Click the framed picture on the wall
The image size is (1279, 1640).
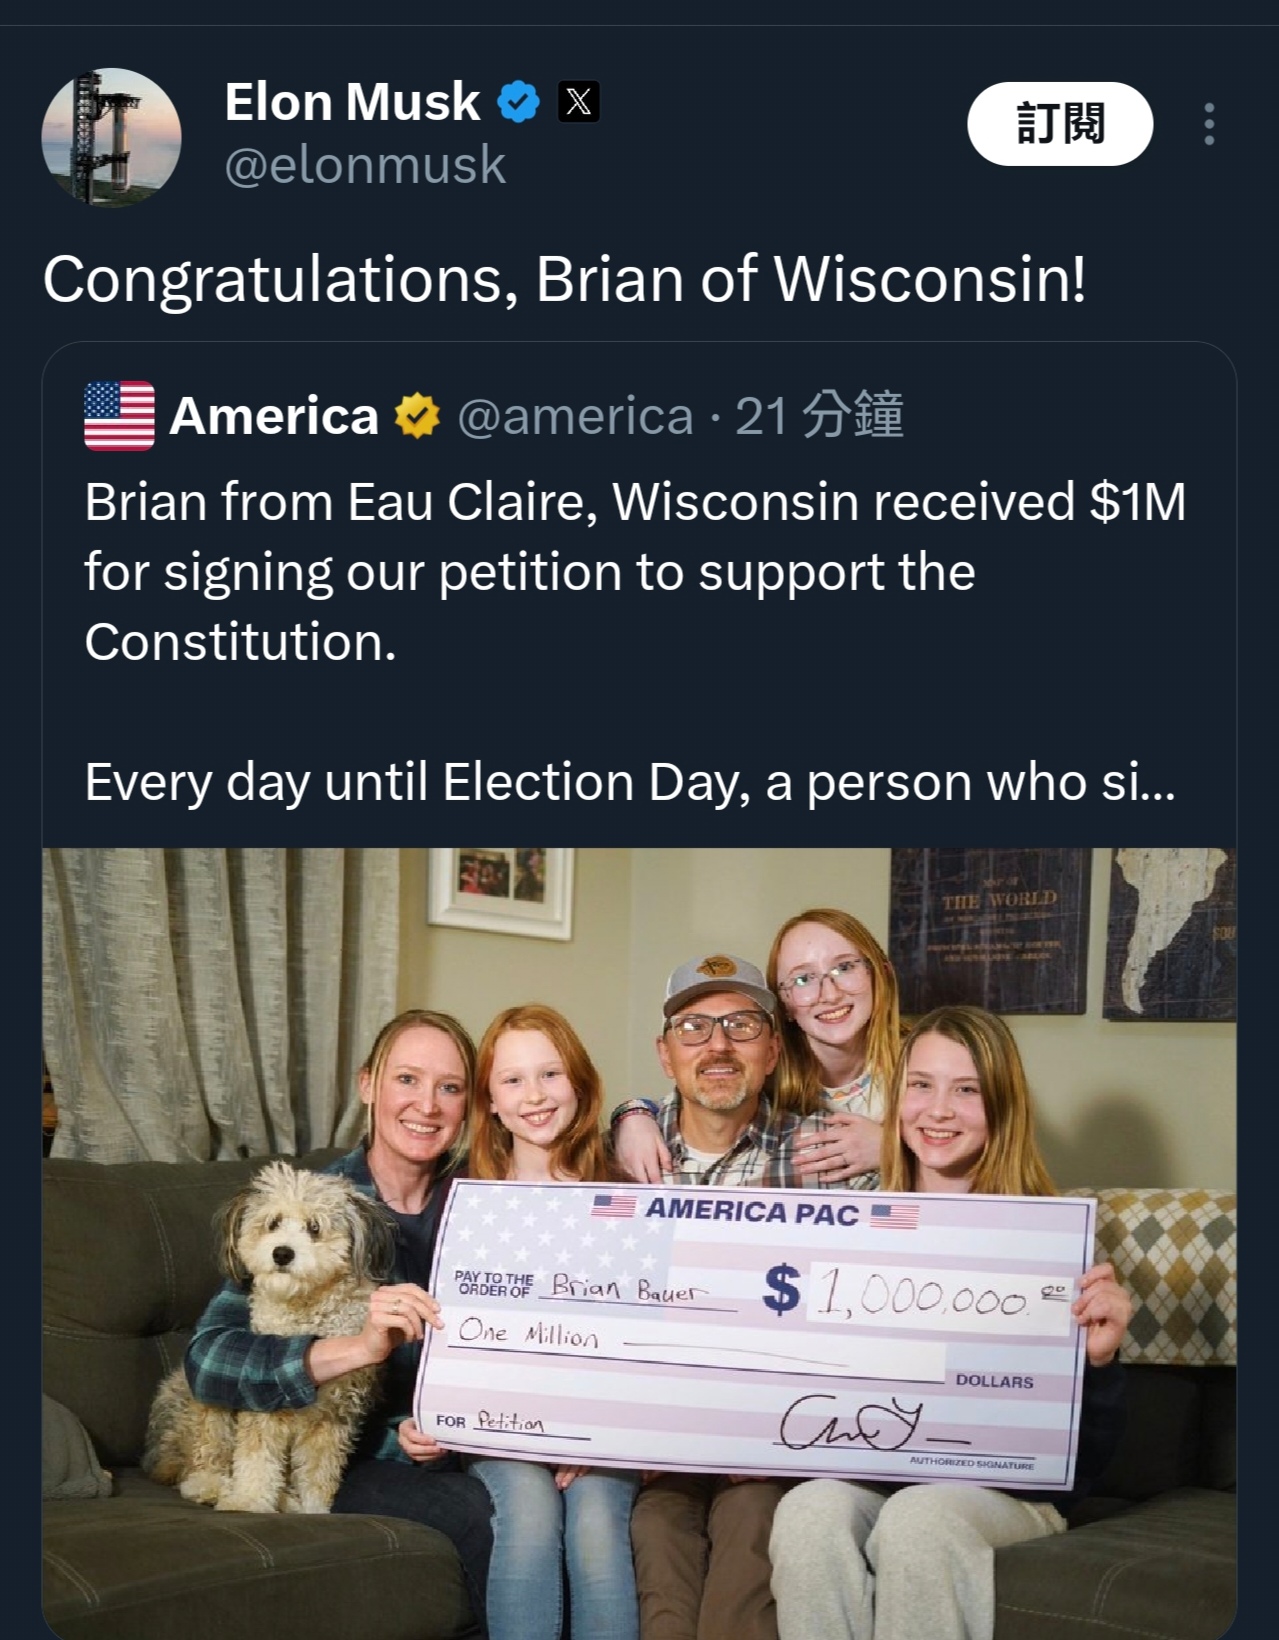[x=499, y=890]
